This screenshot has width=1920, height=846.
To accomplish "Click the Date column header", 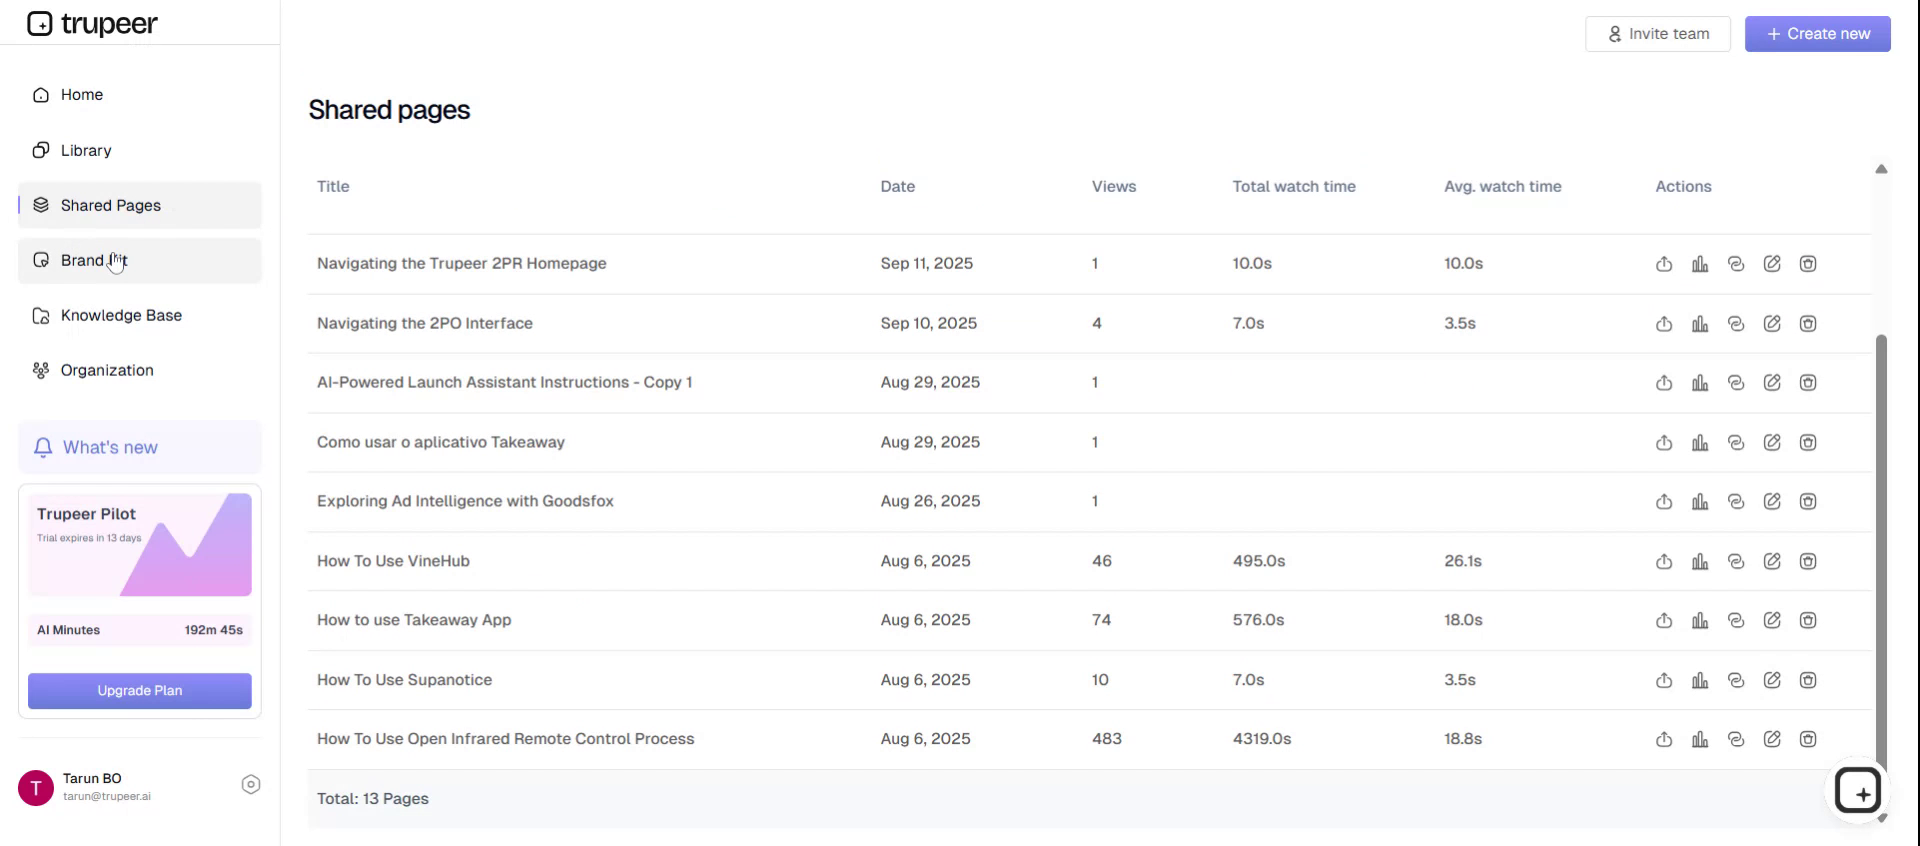I will coord(898,187).
